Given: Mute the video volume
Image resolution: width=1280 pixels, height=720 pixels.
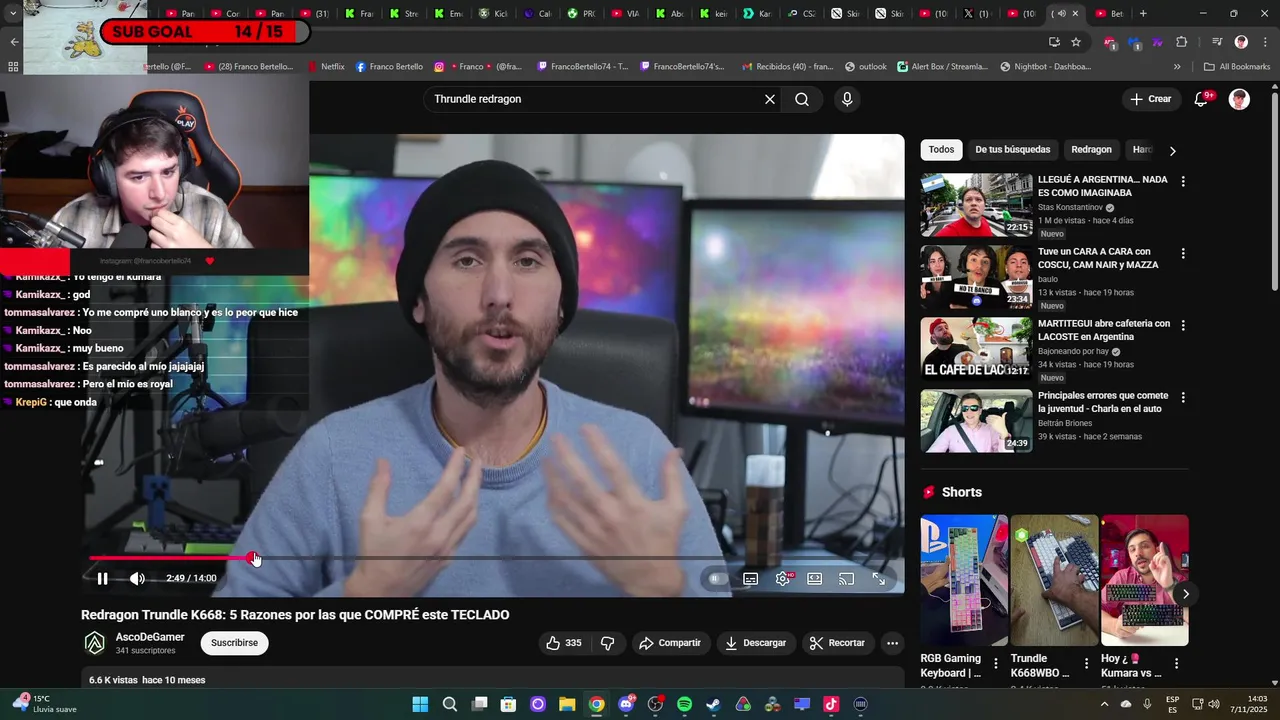Looking at the screenshot, I should point(137,578).
